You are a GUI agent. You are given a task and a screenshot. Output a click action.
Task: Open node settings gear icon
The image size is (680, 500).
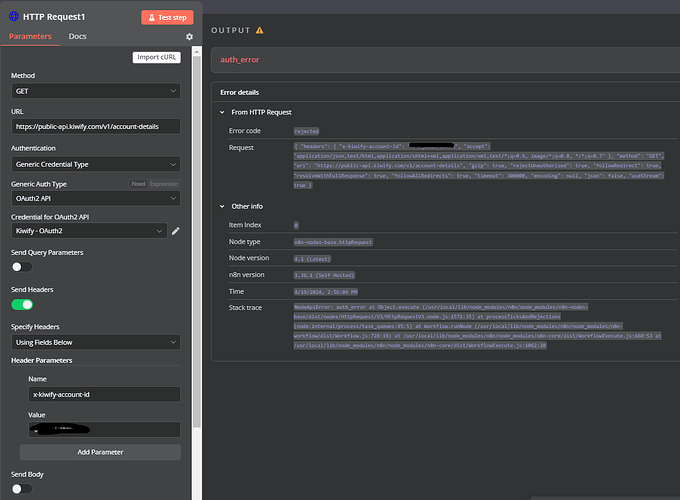coord(190,37)
